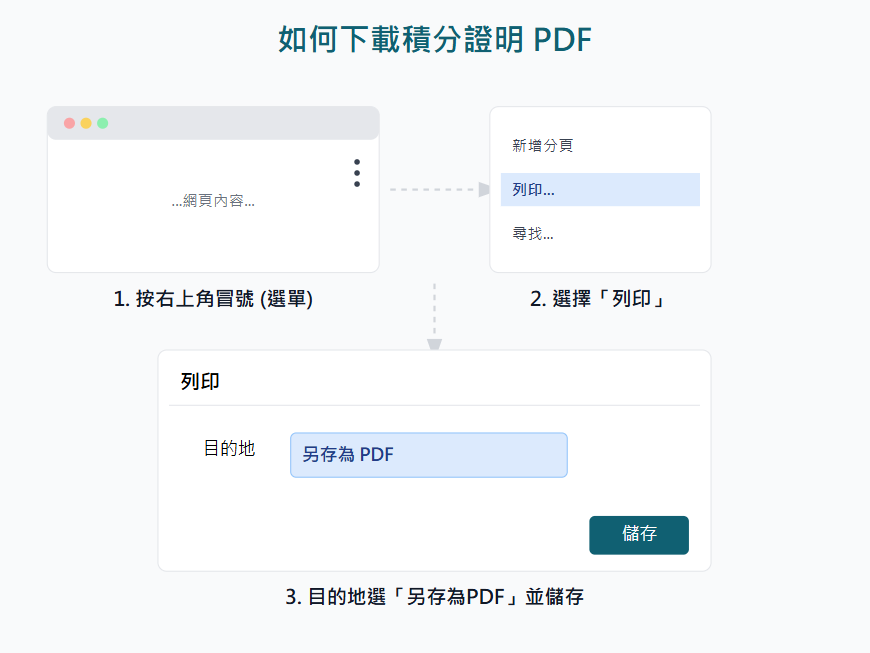The image size is (870, 653).
Task: Click the step 3 caption about 另存為PDF
Action: coord(434,597)
